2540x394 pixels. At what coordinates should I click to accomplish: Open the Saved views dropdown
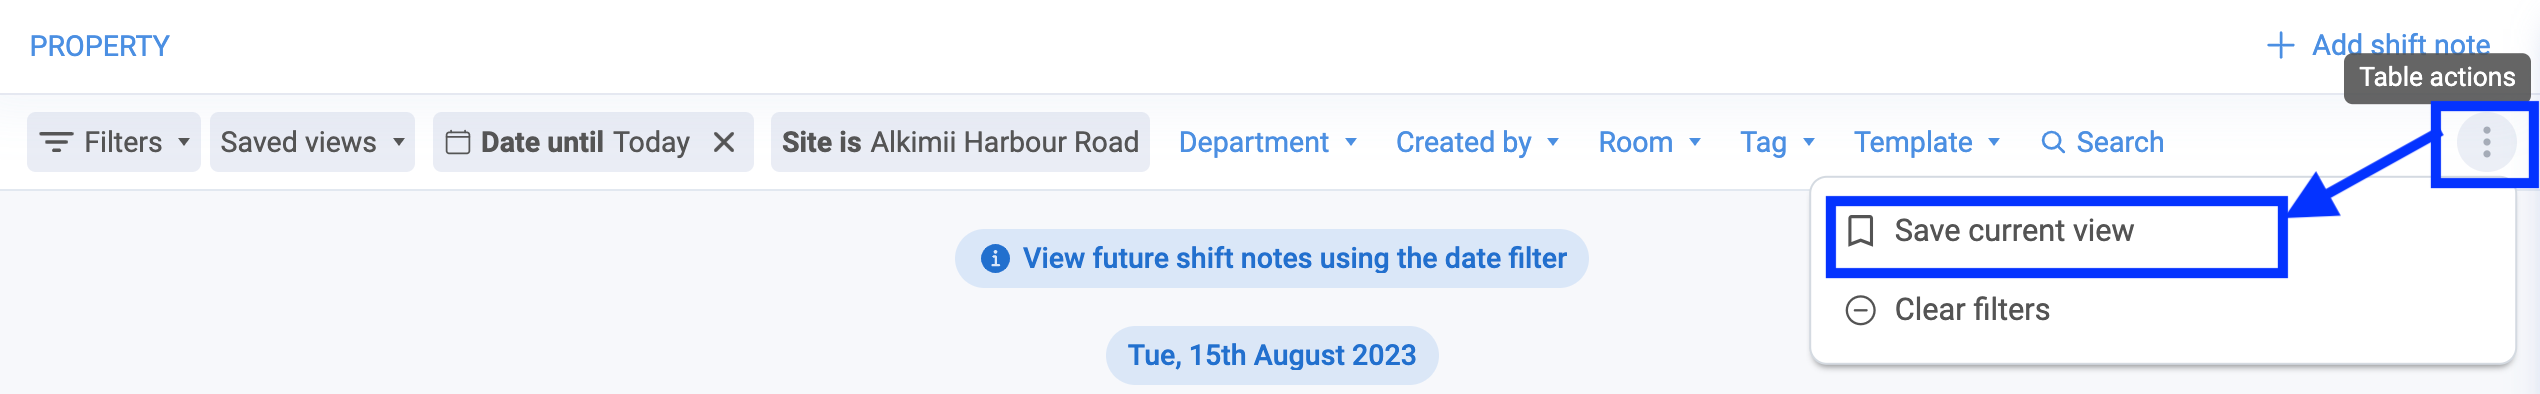coord(312,142)
